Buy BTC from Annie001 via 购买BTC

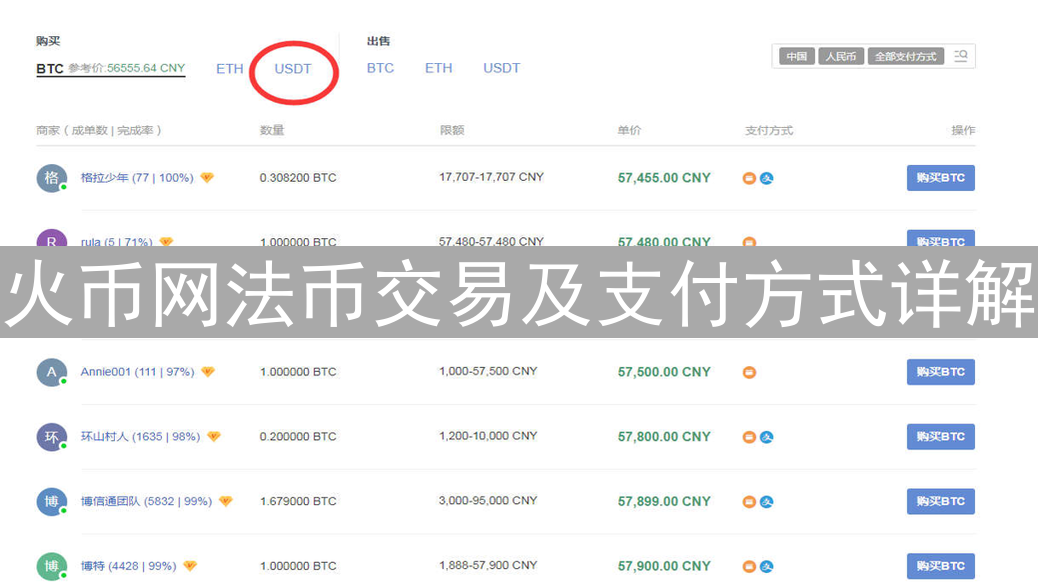pyautogui.click(x=941, y=372)
